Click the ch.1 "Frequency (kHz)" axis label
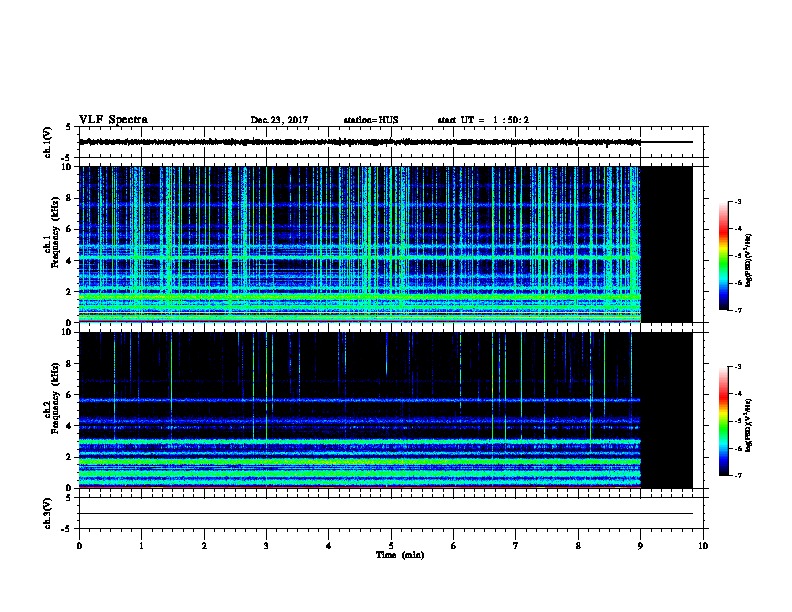Screen dimensions: 792x612 click(x=55, y=232)
